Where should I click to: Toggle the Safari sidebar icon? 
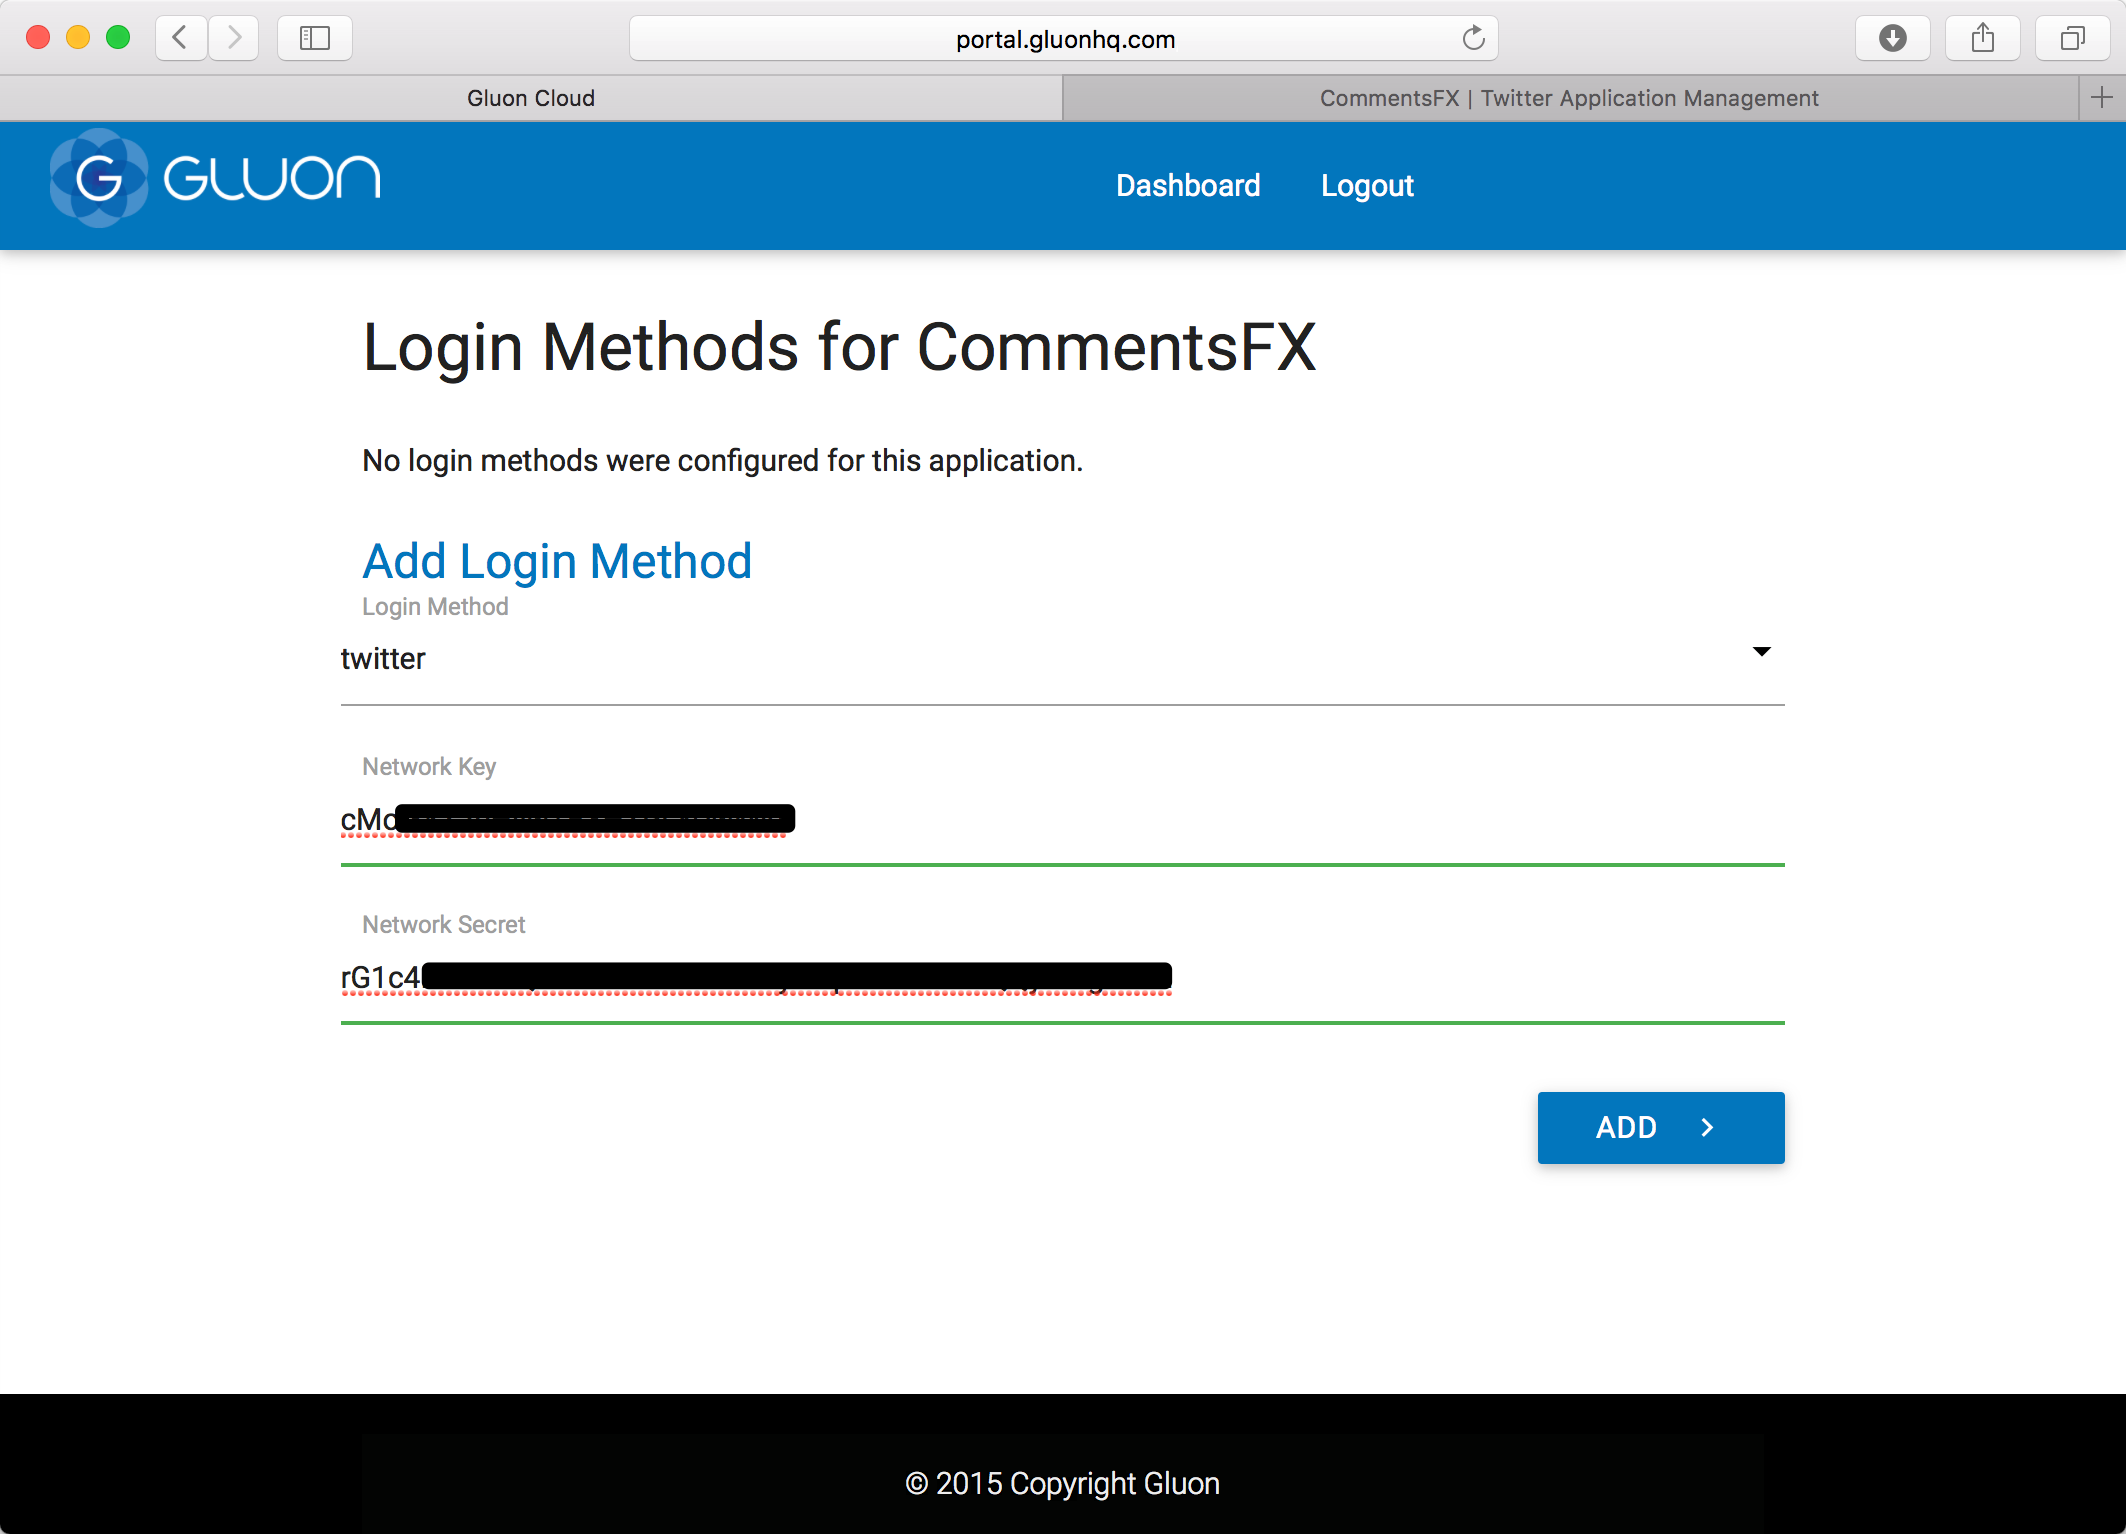click(x=315, y=38)
